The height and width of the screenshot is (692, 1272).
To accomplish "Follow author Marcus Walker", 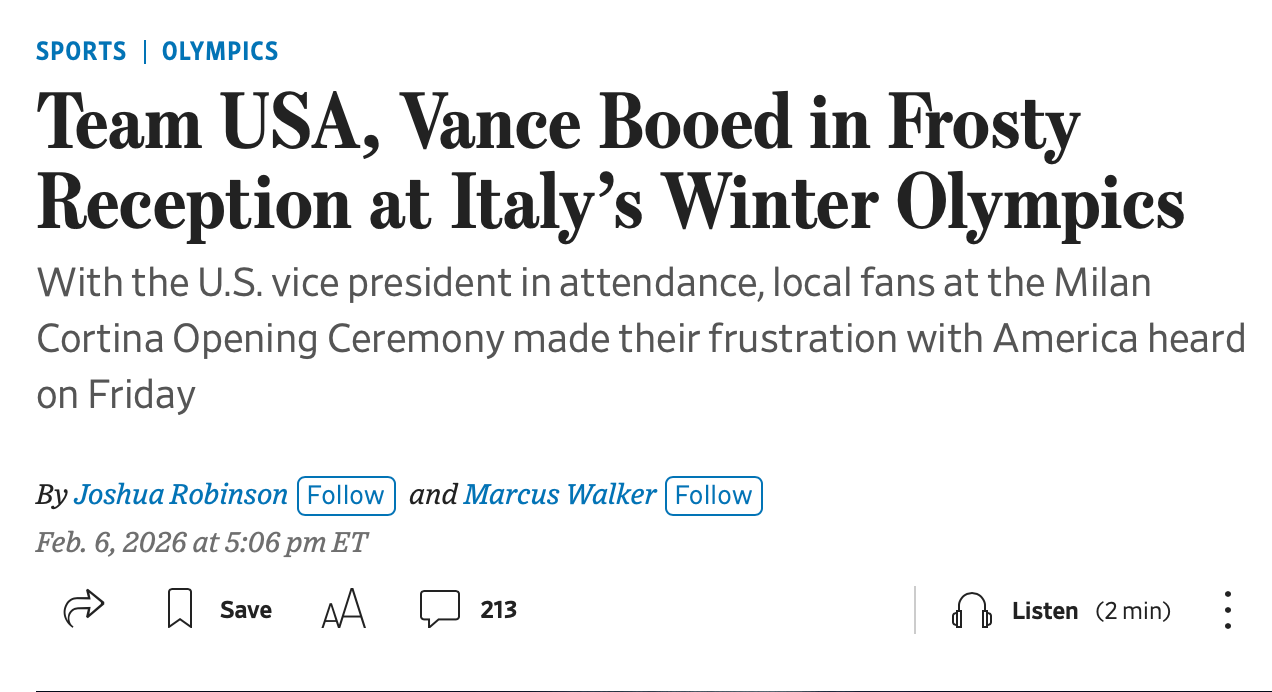I will tap(713, 495).
